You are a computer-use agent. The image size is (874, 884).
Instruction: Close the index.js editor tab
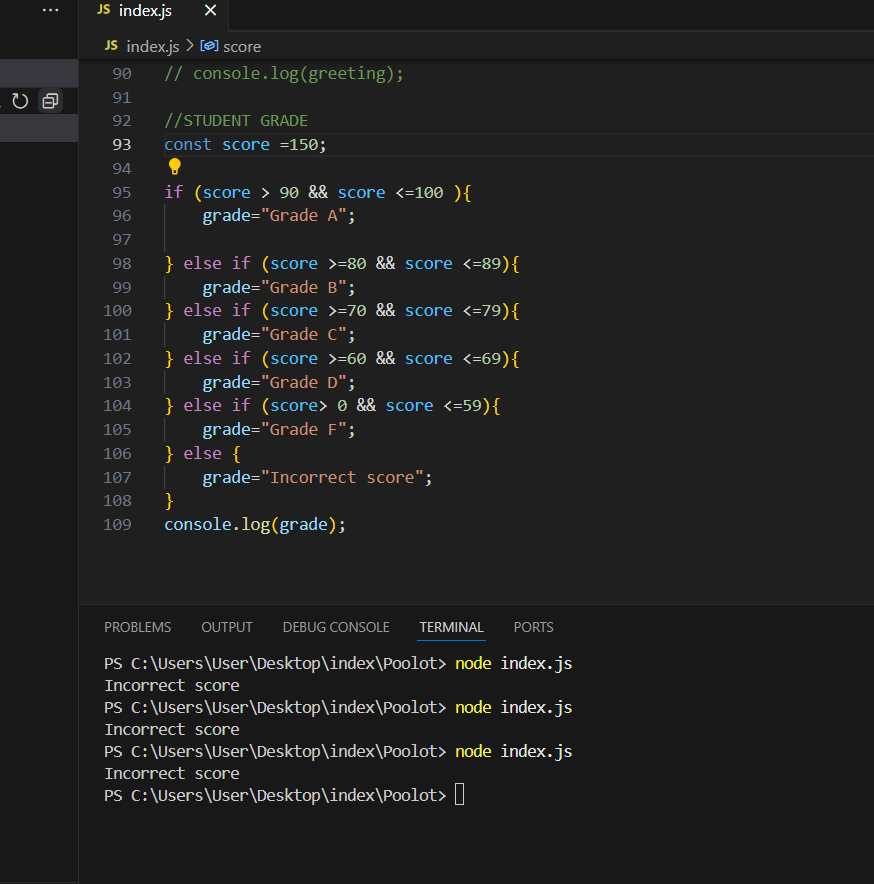pyautogui.click(x=210, y=10)
